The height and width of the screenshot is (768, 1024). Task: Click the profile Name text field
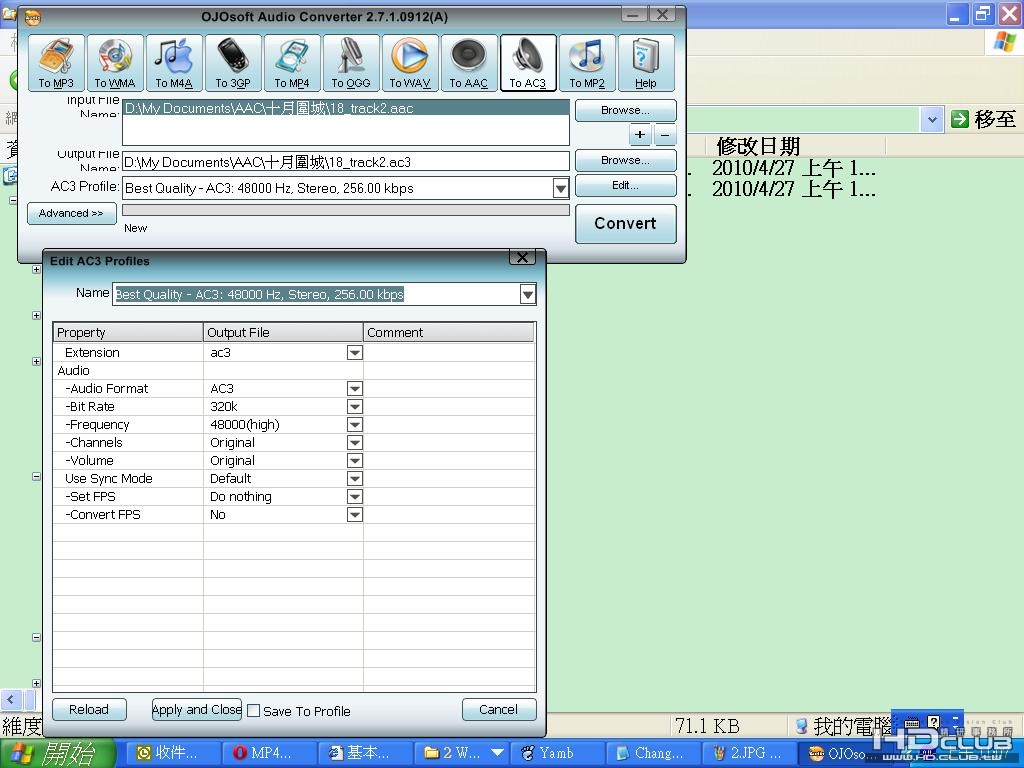[316, 295]
